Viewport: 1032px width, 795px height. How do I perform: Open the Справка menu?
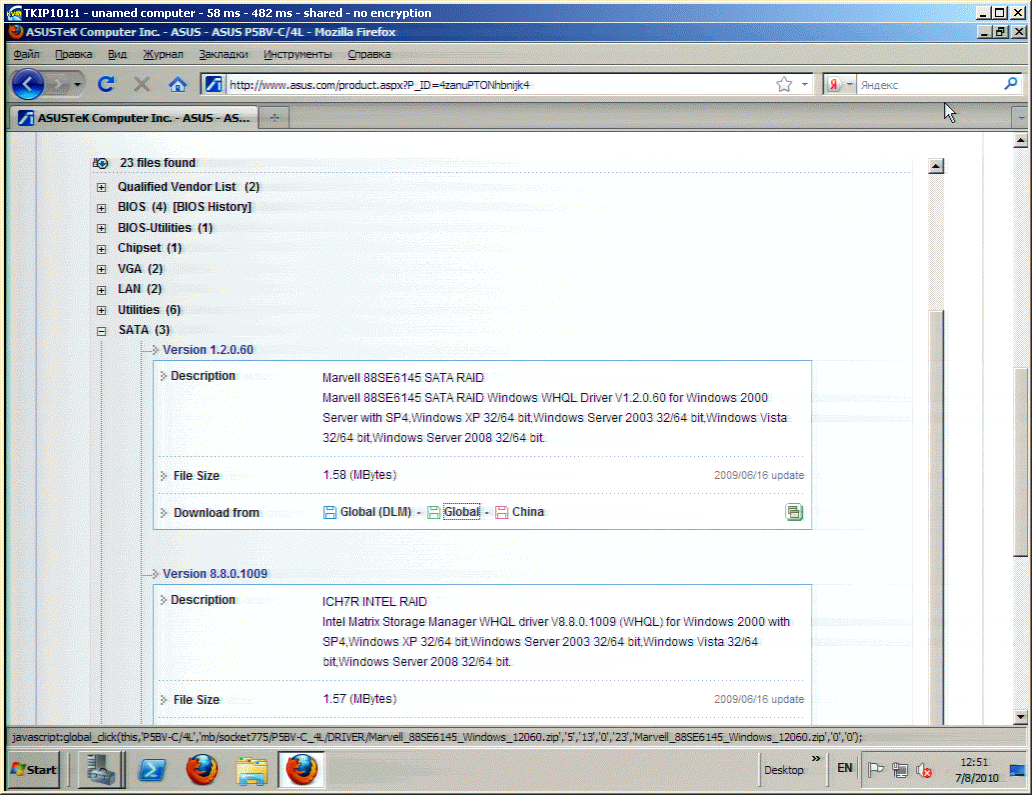[x=369, y=54]
